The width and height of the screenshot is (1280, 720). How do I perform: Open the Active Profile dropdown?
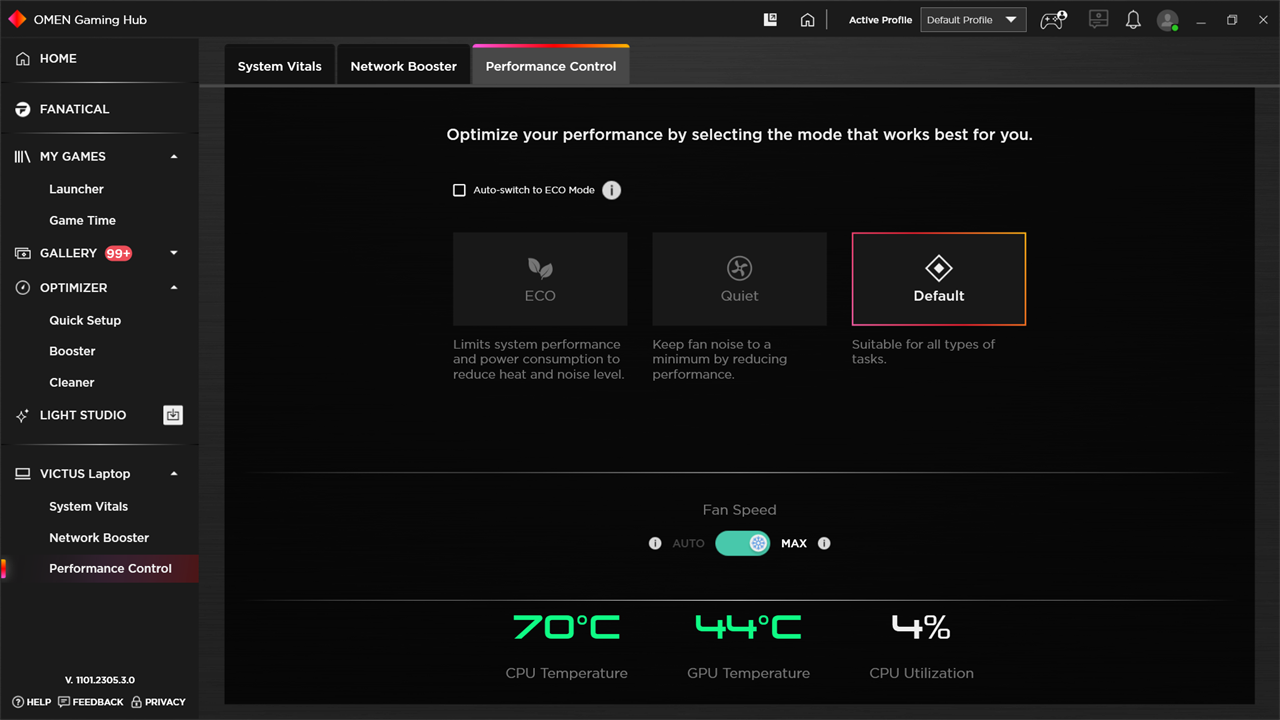pyautogui.click(x=973, y=20)
